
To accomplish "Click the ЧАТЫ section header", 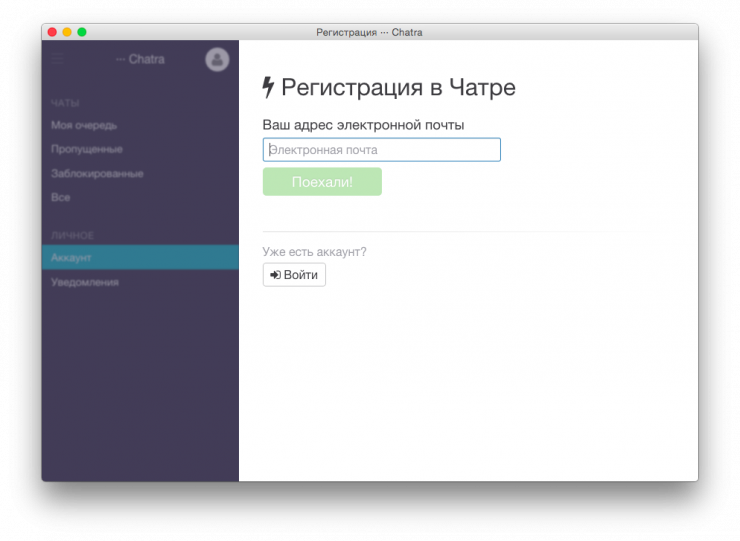I will click(x=65, y=103).
